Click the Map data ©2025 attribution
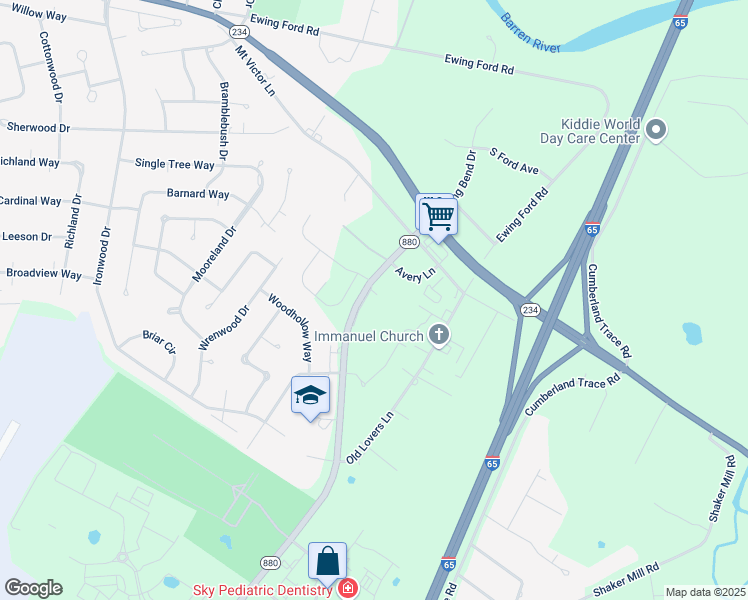Screen dimensions: 748x600 pyautogui.click(x=706, y=592)
